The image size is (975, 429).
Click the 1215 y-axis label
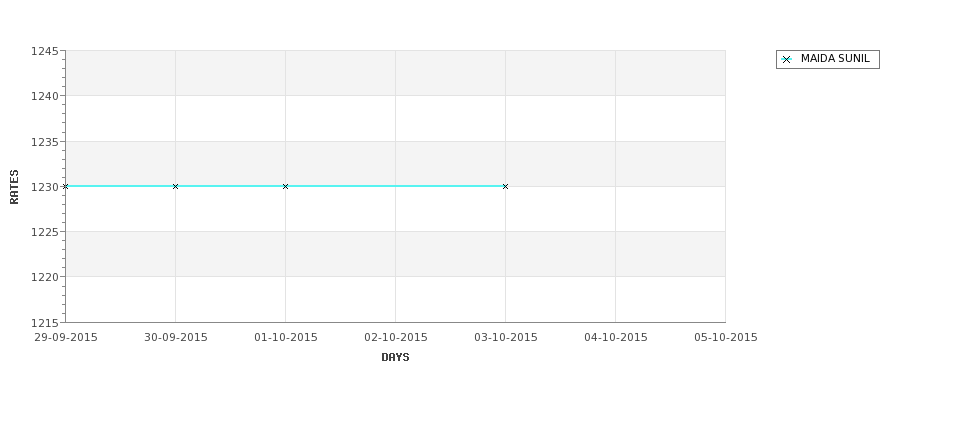click(45, 323)
